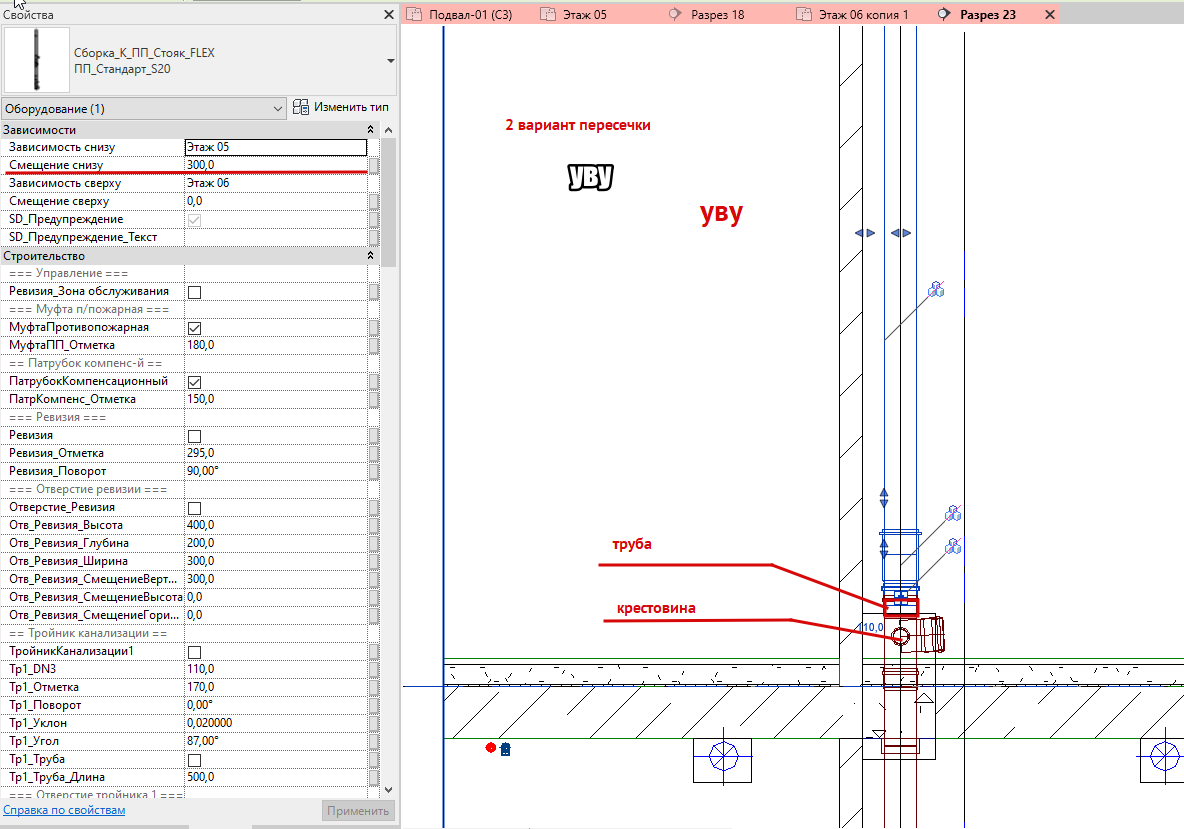Click Тр1_Труба_Длина value 500,0
This screenshot has height=829, width=1184.
tap(276, 777)
